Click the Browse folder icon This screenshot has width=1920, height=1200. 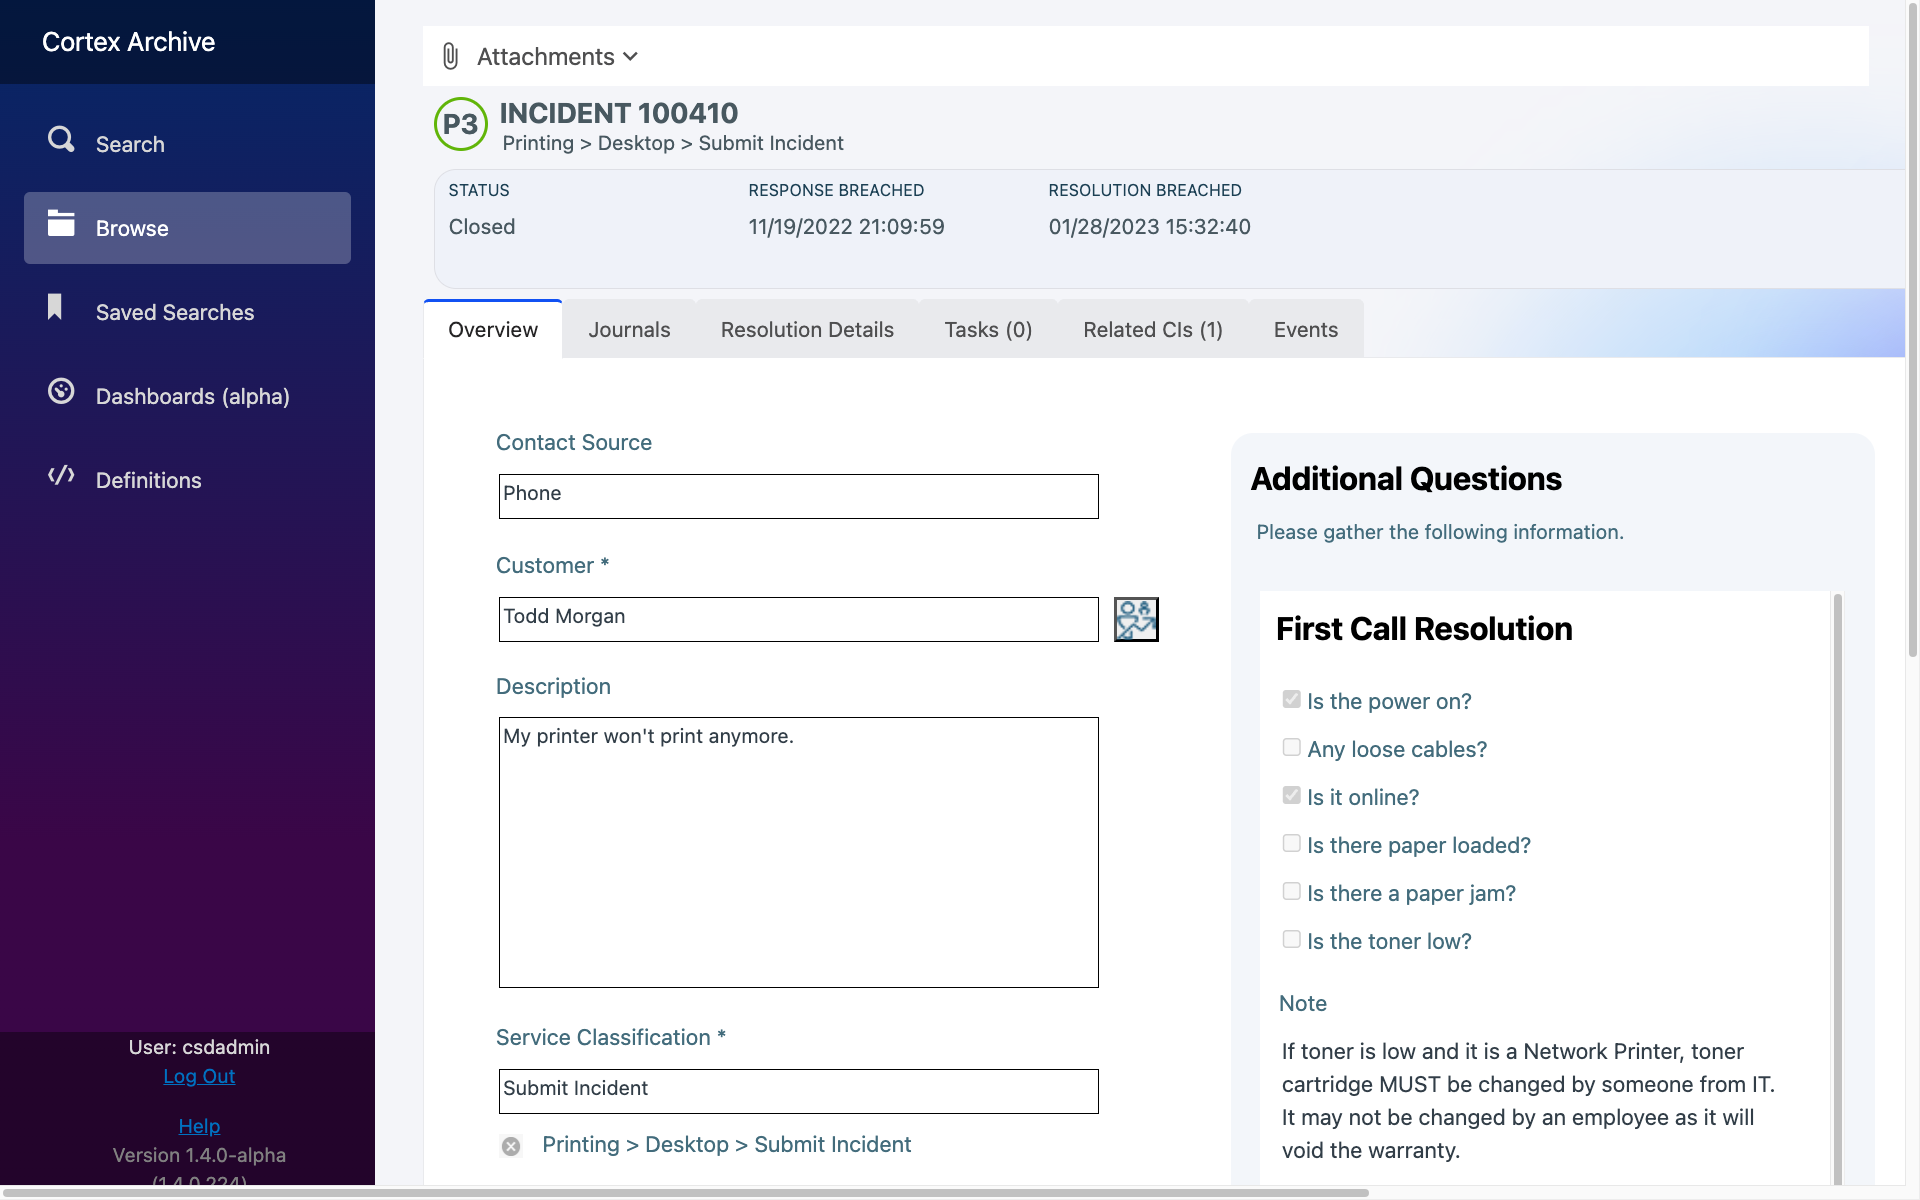(x=61, y=226)
